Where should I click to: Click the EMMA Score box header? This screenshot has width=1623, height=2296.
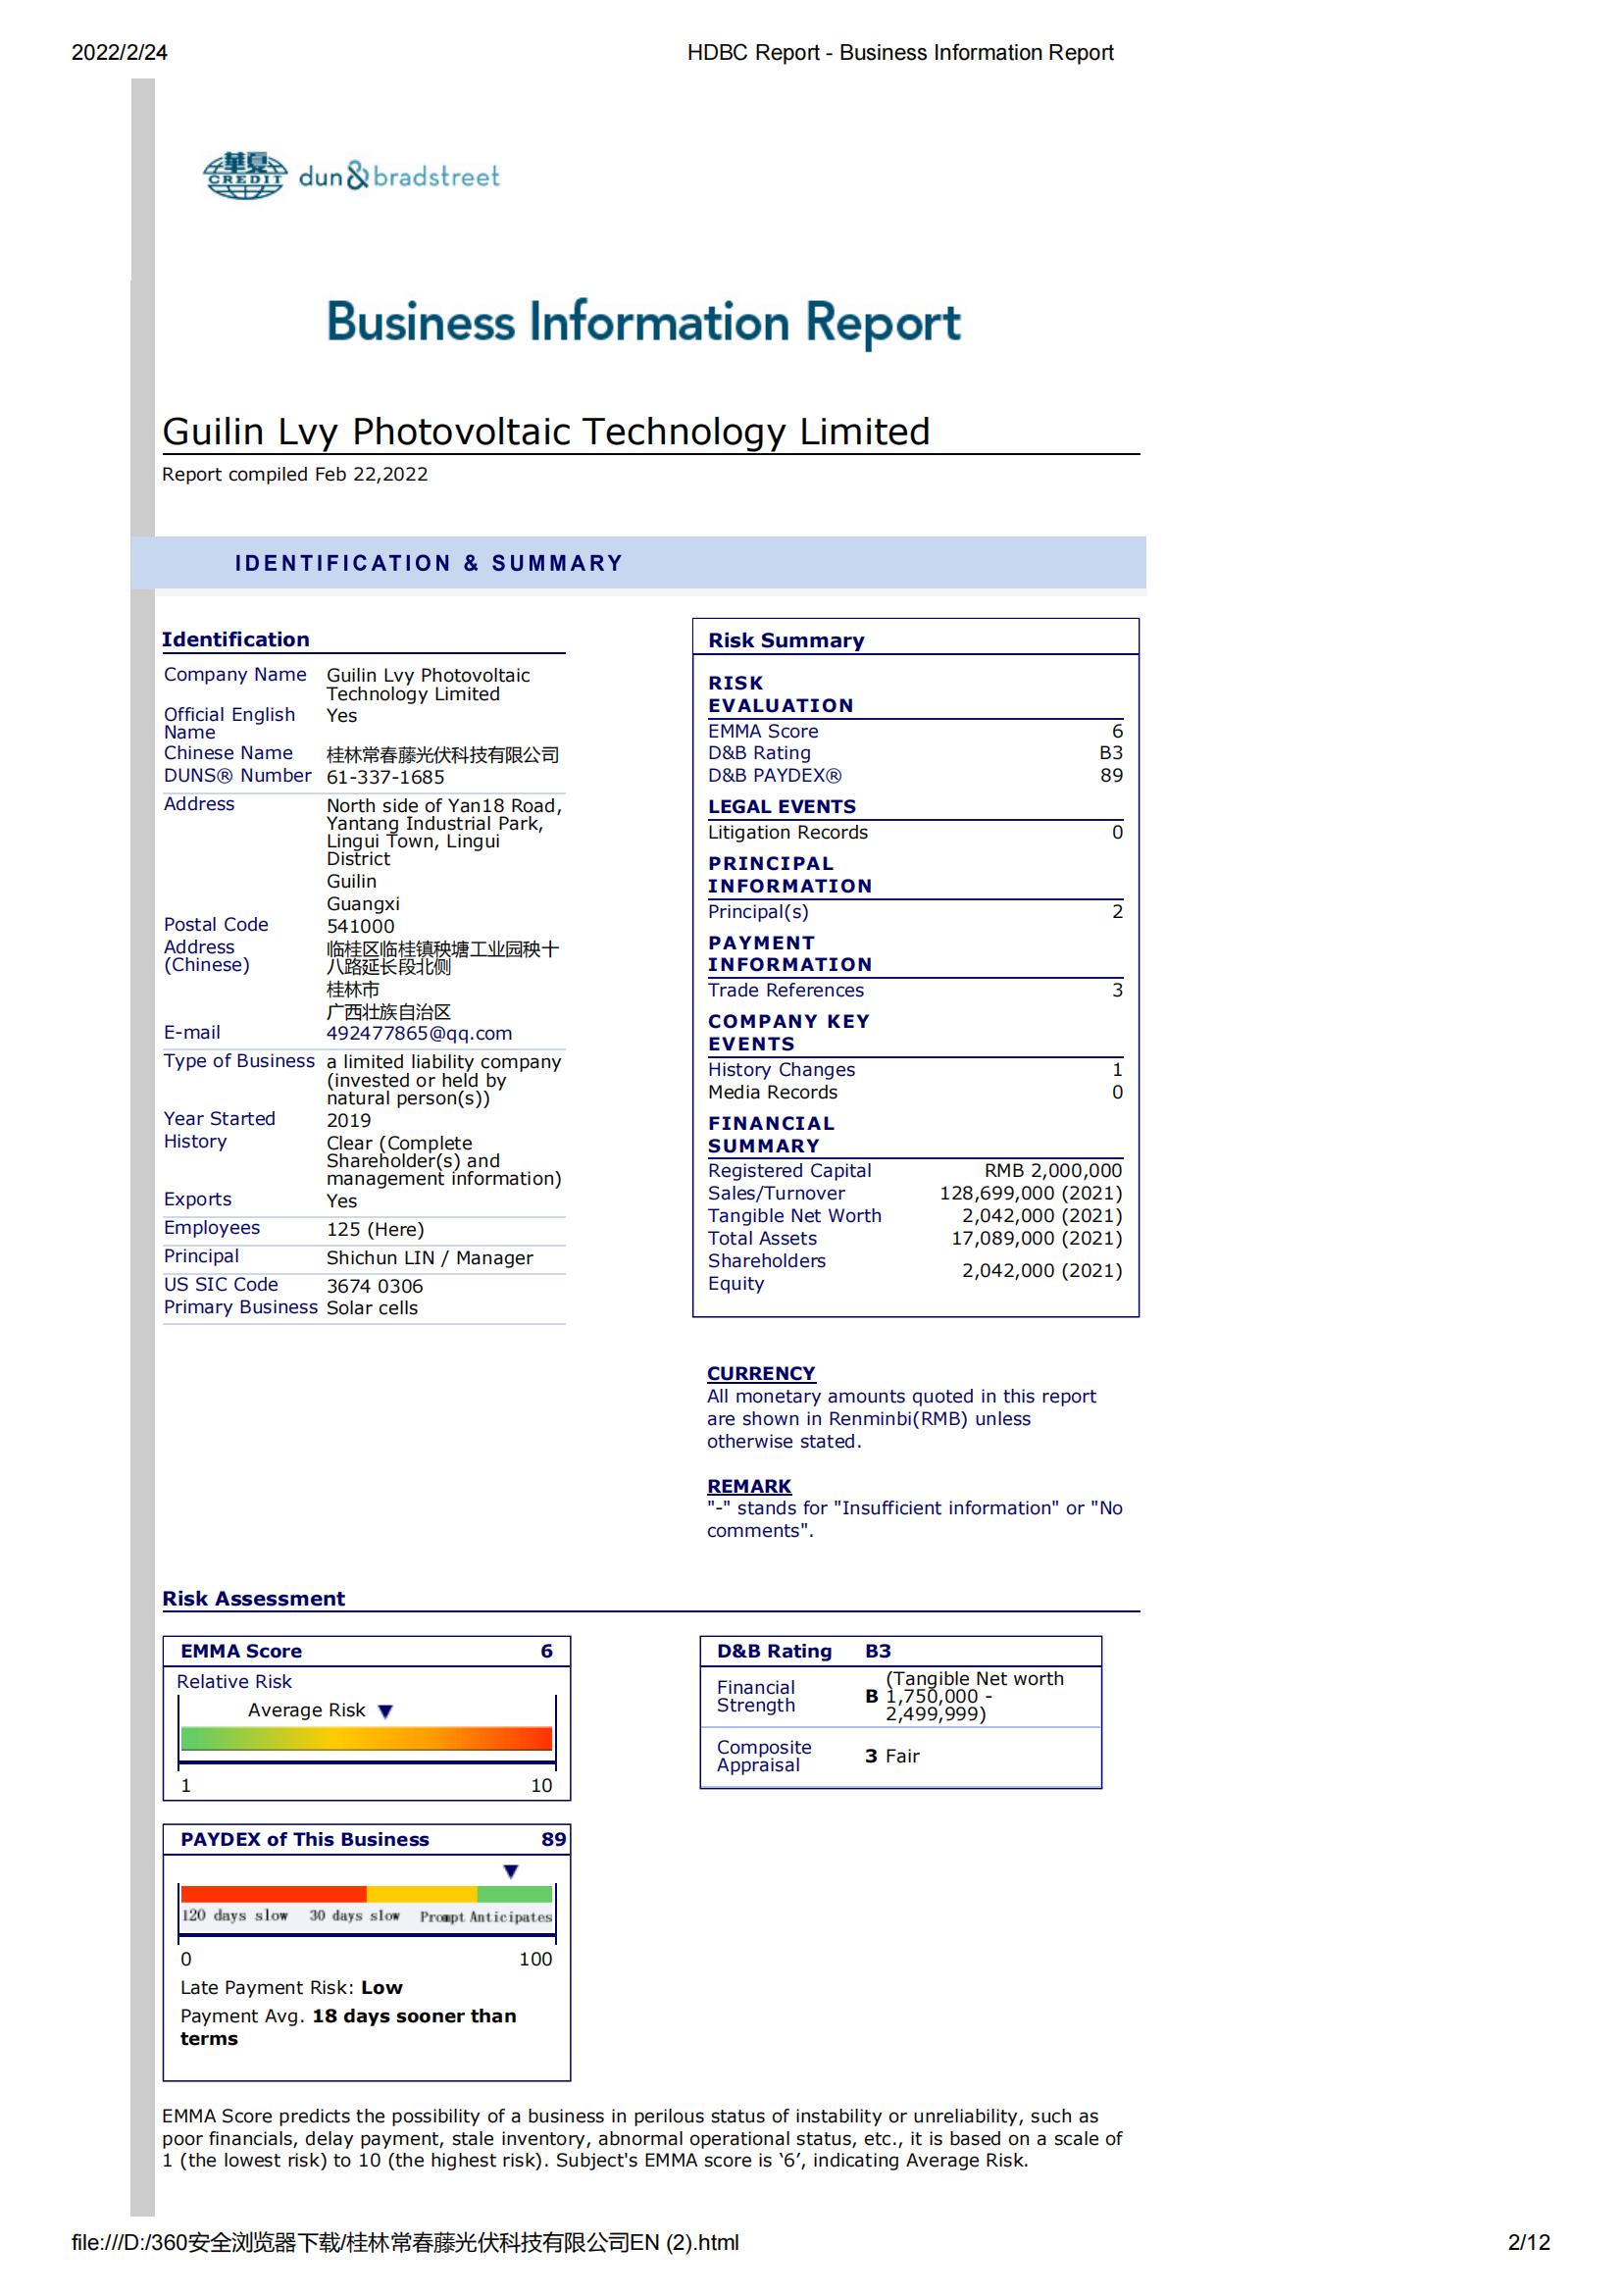pos(366,1651)
